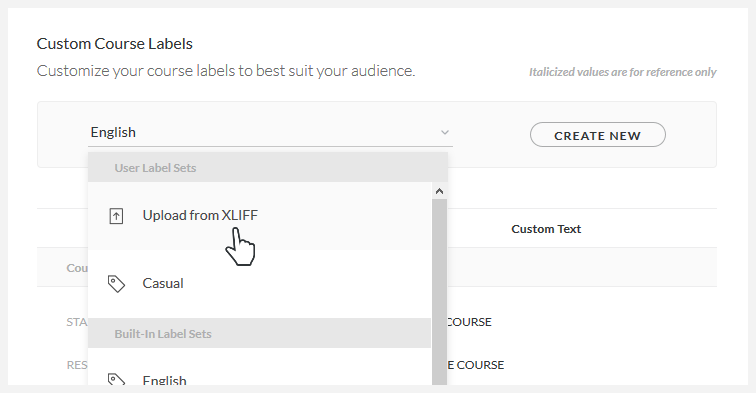Select the Casual label set
This screenshot has width=756, height=393.
259,284
